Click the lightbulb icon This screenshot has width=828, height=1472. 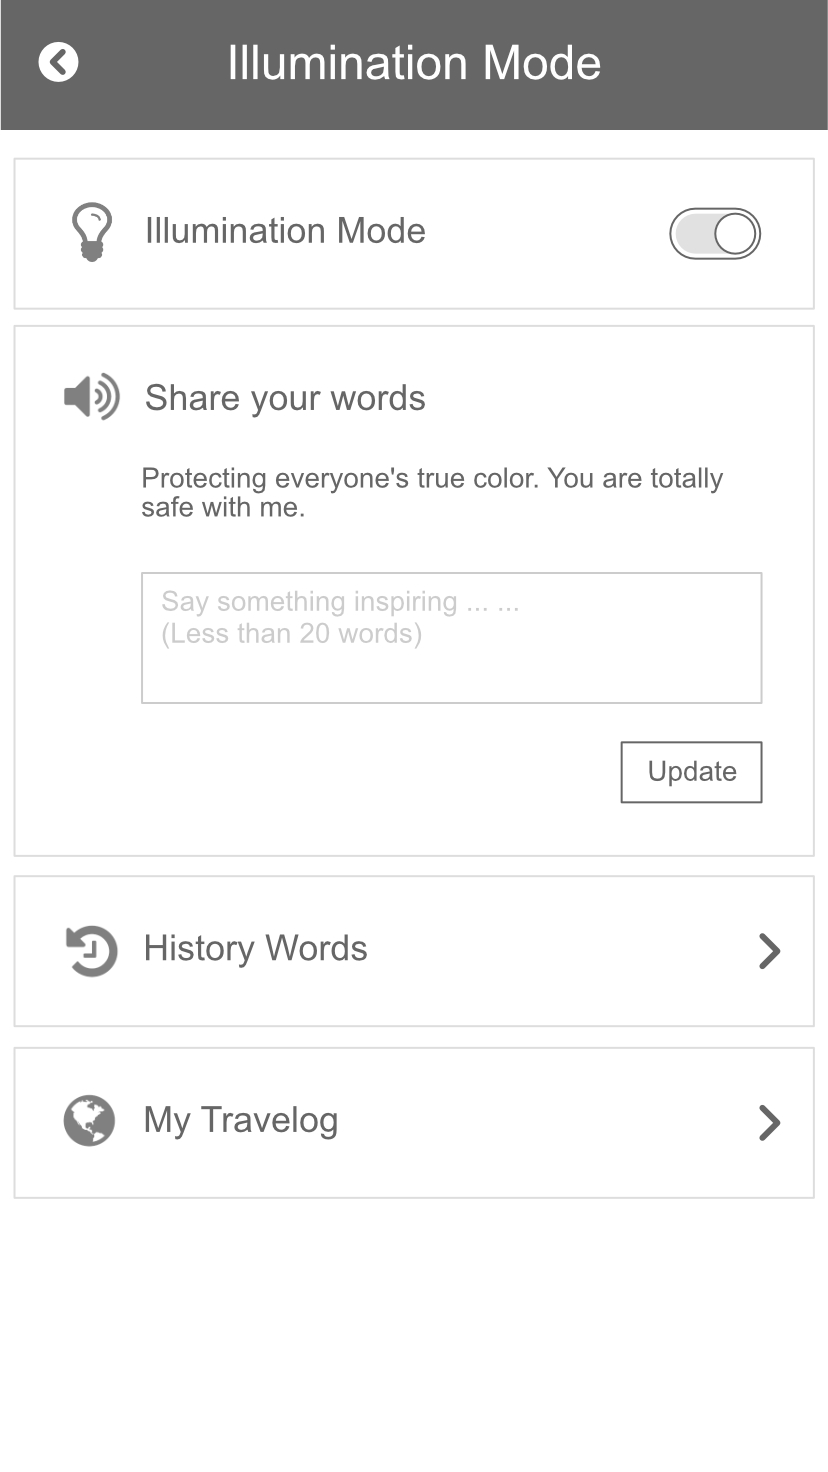point(91,232)
